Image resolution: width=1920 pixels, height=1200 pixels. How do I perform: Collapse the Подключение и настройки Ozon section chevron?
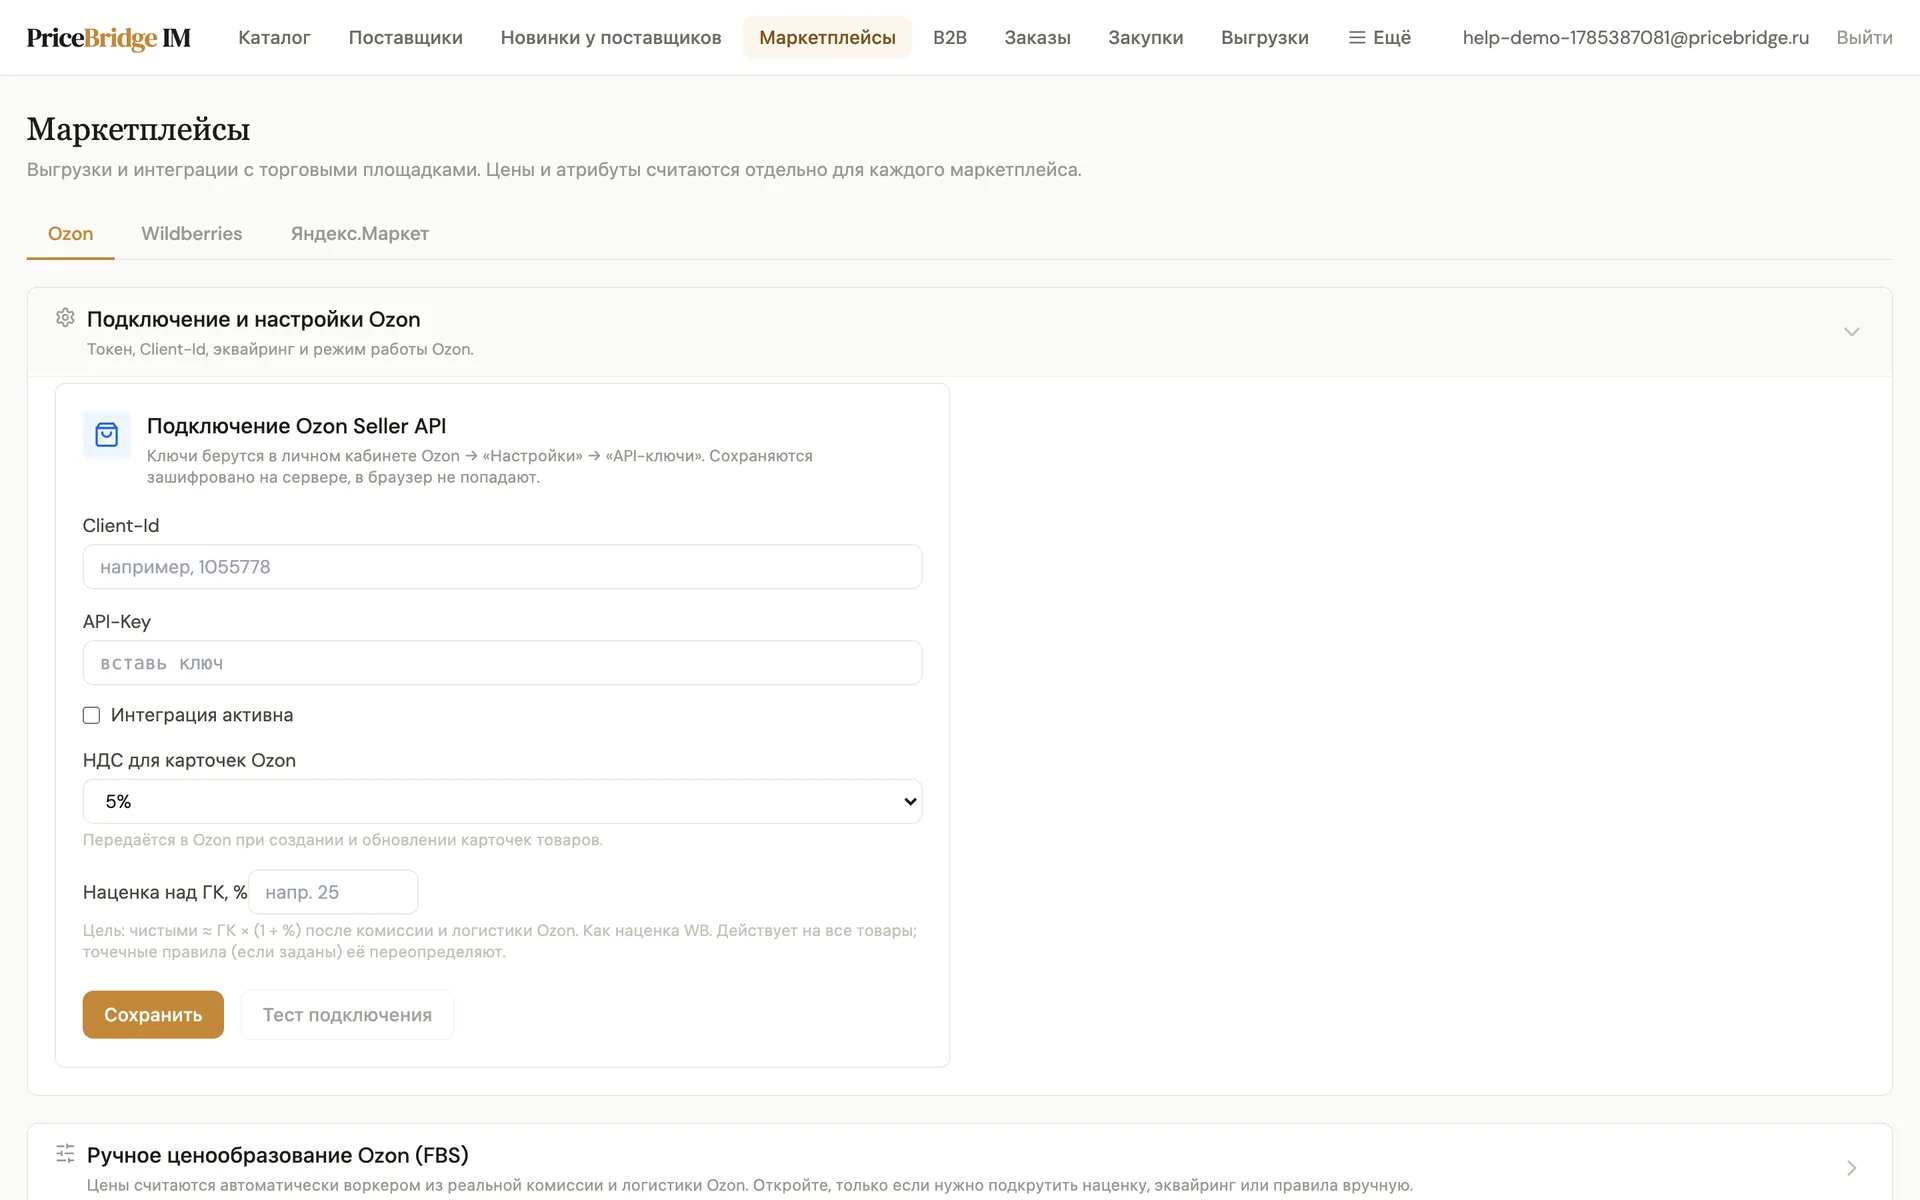tap(1851, 332)
